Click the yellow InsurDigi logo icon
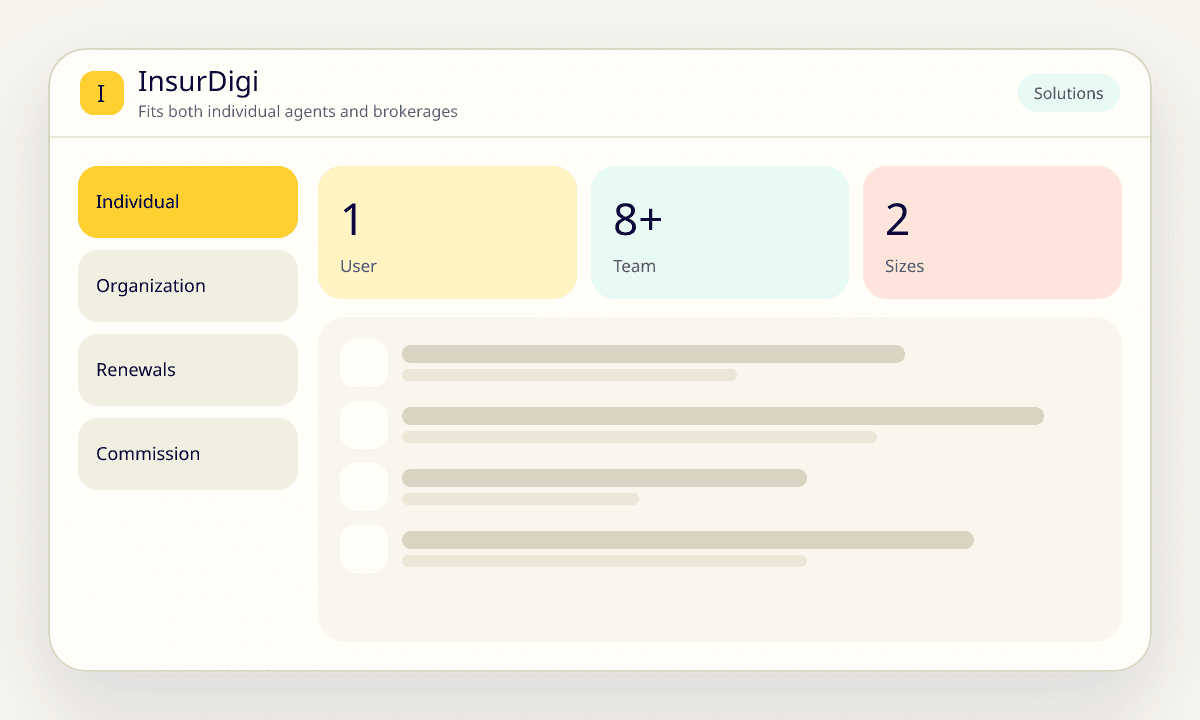1200x720 pixels. coord(101,93)
